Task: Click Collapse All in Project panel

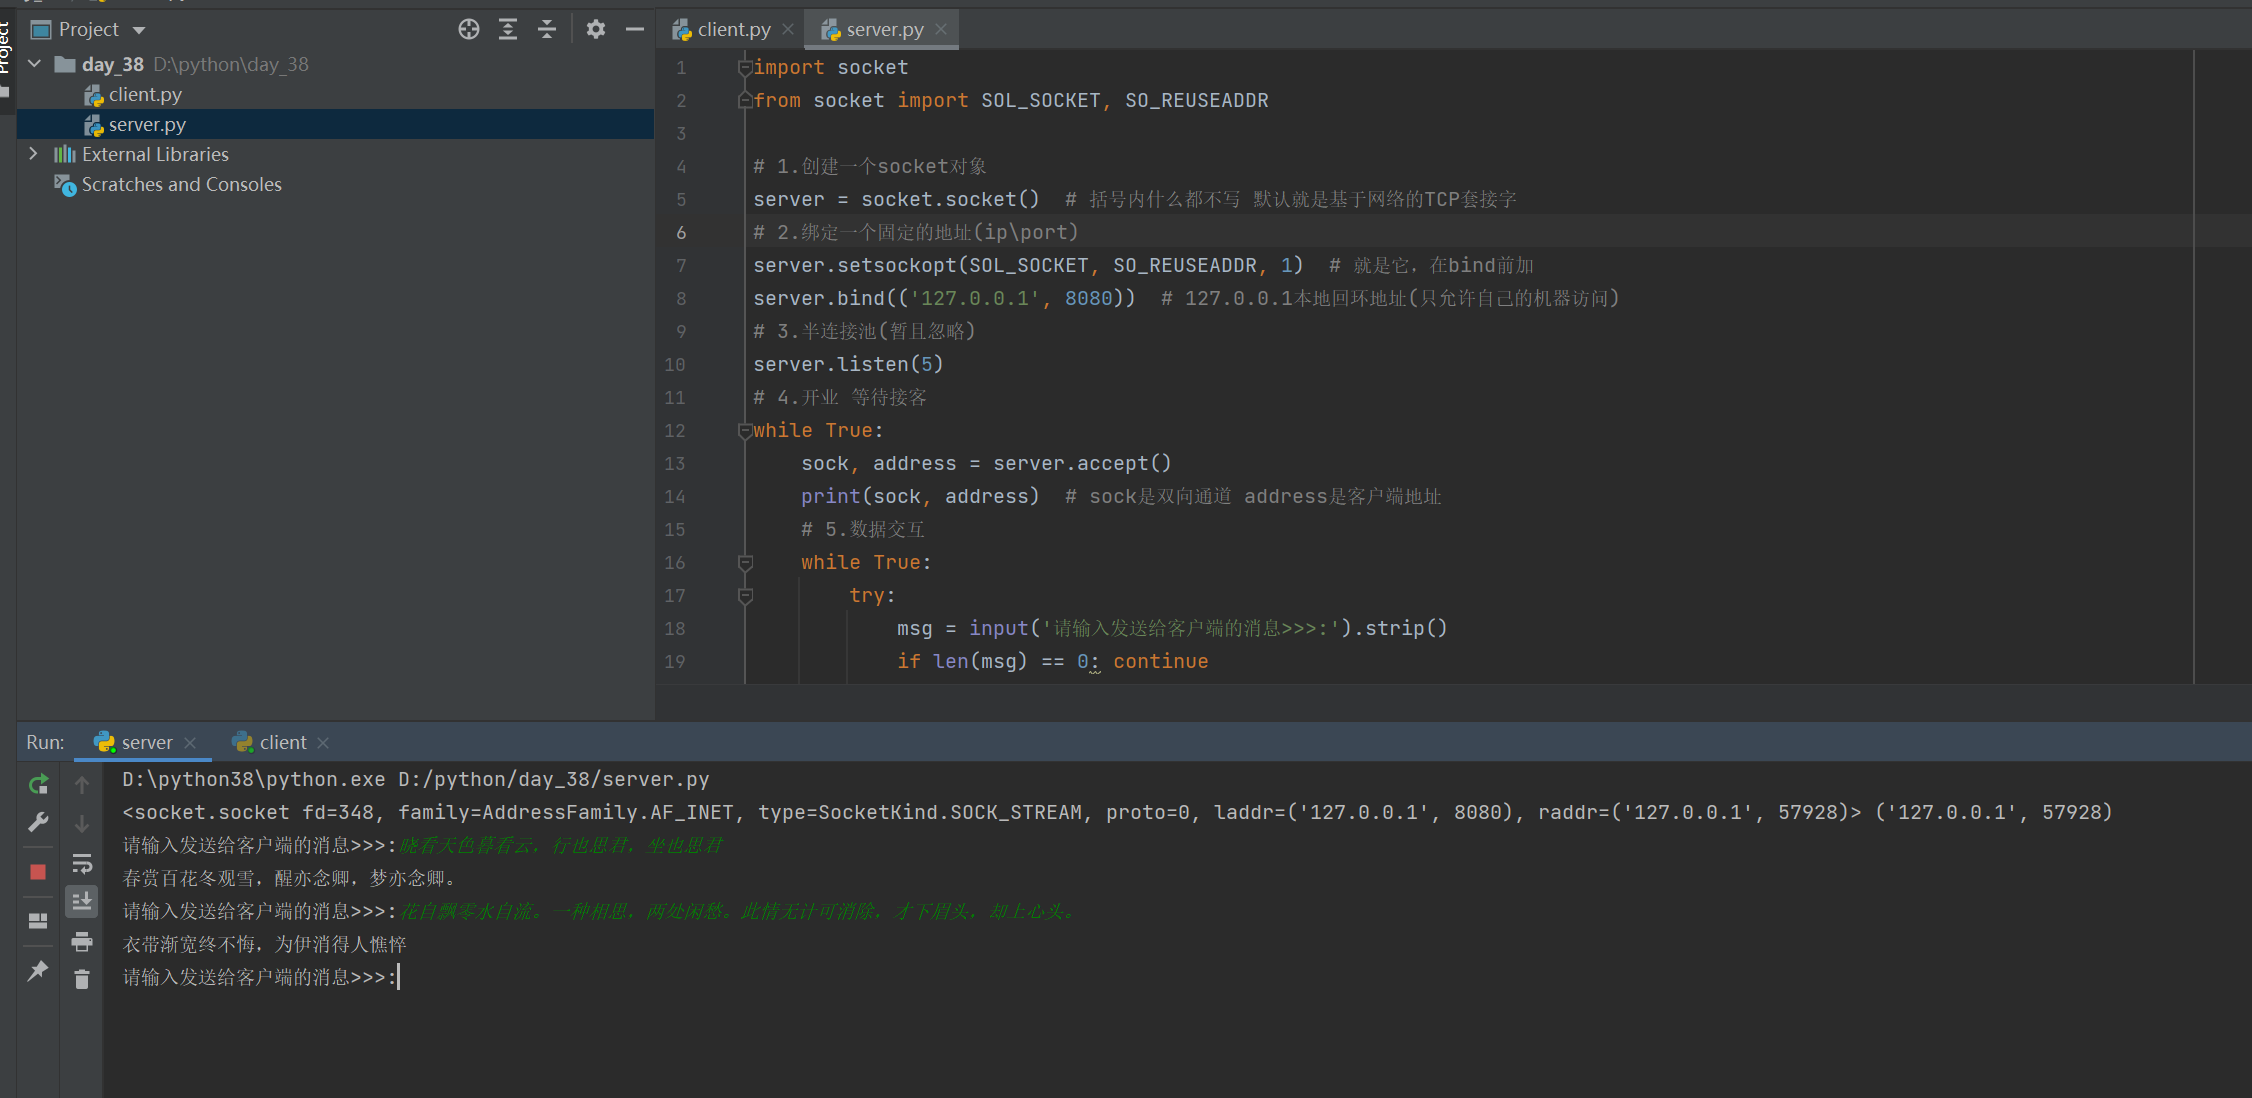Action: tap(547, 29)
